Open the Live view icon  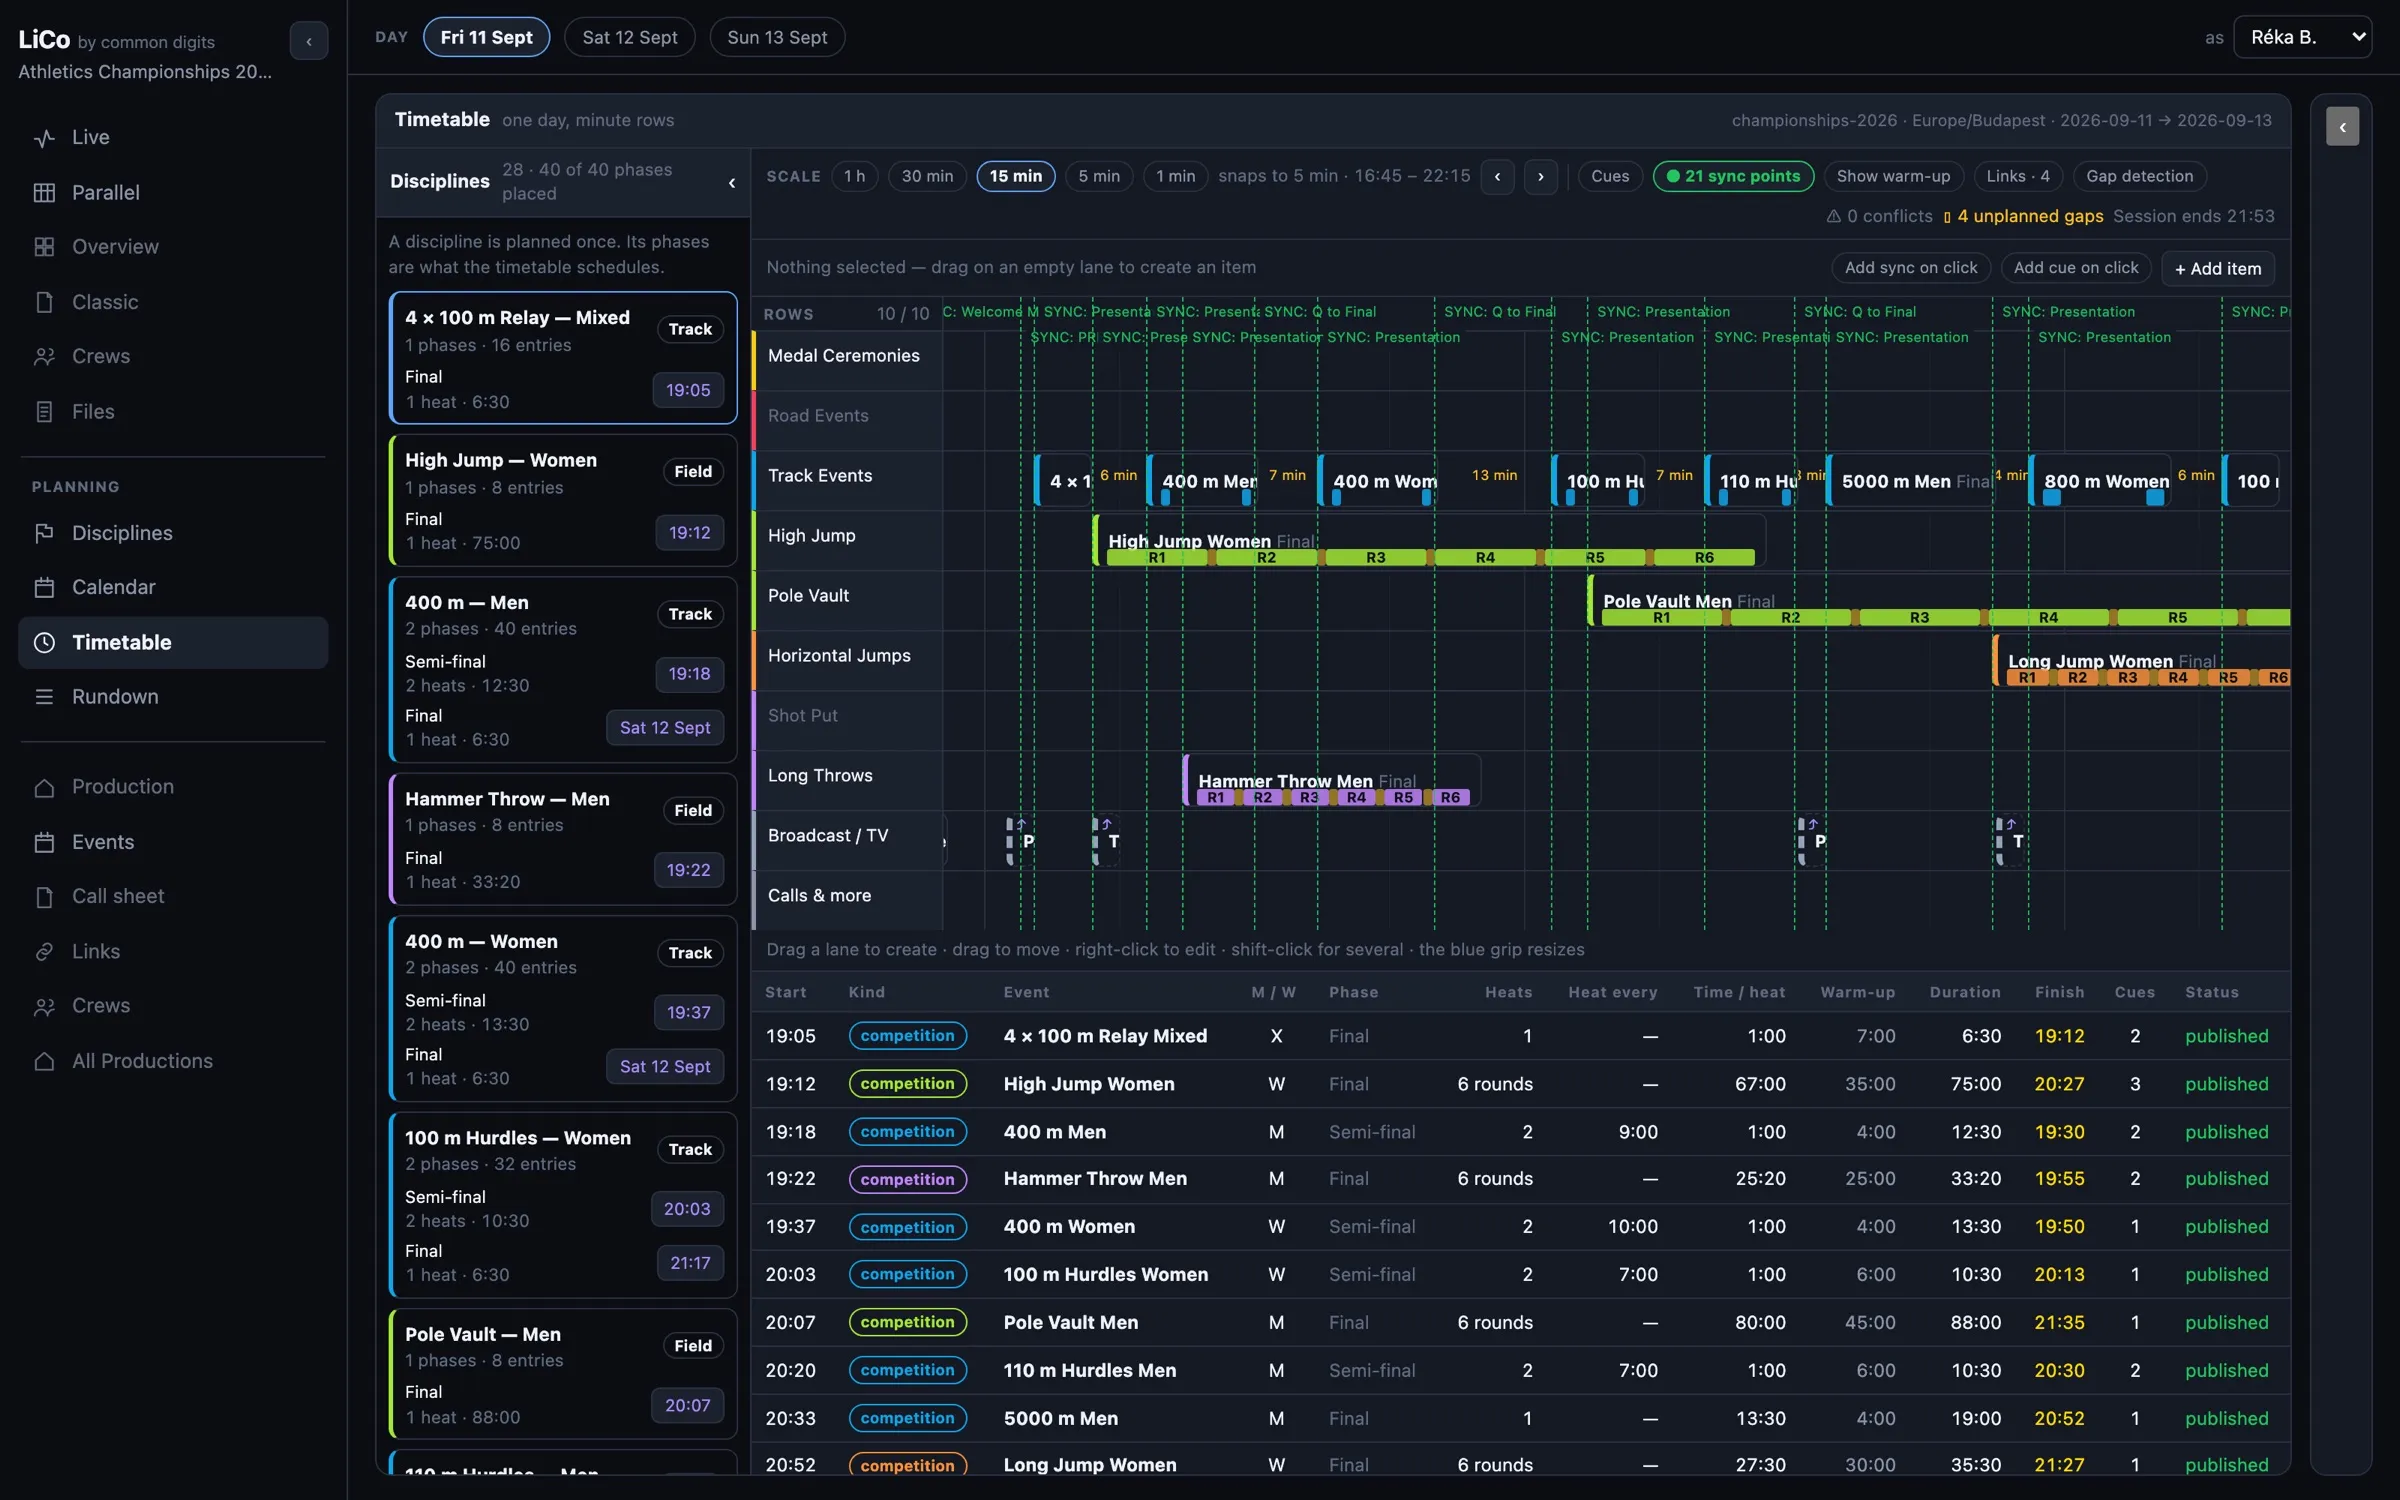point(44,138)
